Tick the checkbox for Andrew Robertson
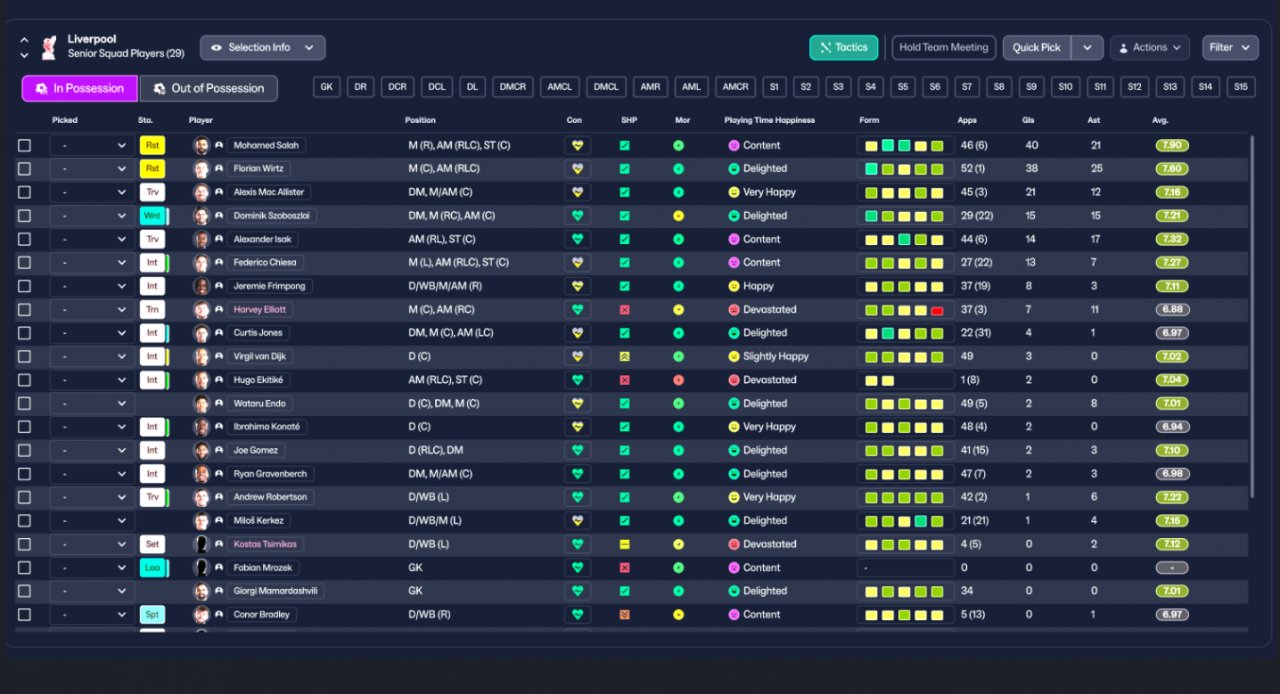Screen dimensions: 1280x694 pyautogui.click(x=24, y=497)
